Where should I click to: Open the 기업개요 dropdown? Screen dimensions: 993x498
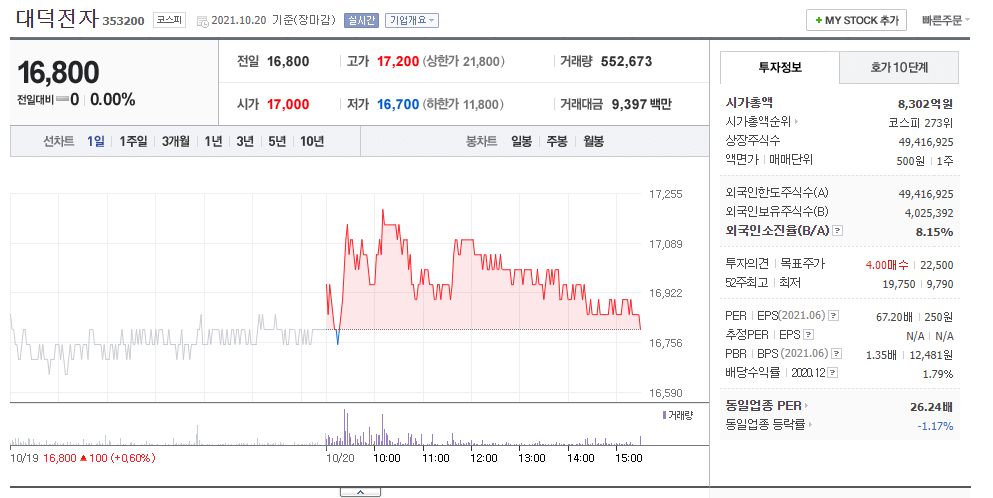(x=412, y=20)
